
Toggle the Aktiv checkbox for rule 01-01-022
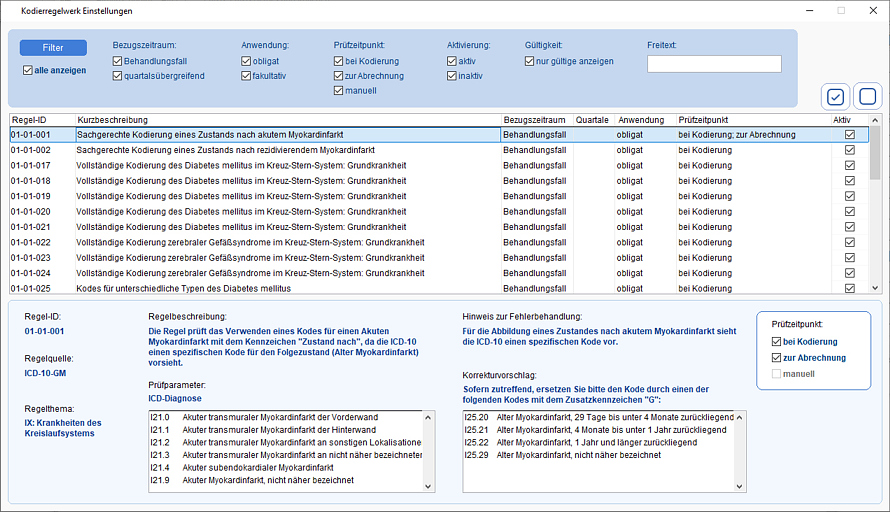(x=850, y=242)
